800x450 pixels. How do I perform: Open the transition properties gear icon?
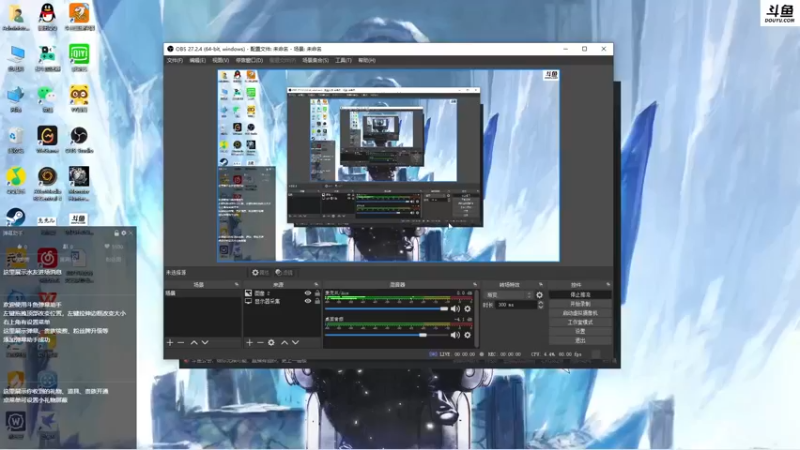click(539, 295)
